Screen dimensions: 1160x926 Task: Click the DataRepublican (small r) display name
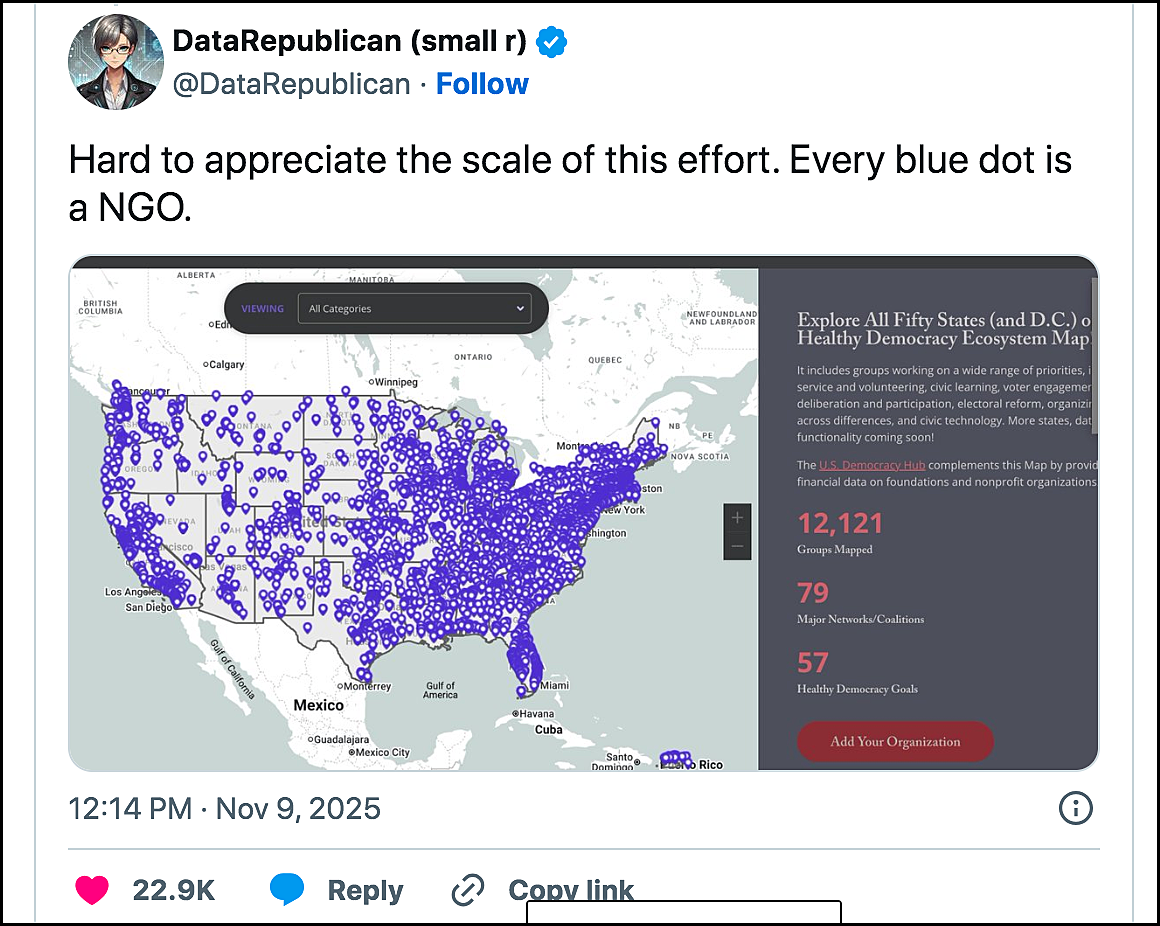pos(349,41)
